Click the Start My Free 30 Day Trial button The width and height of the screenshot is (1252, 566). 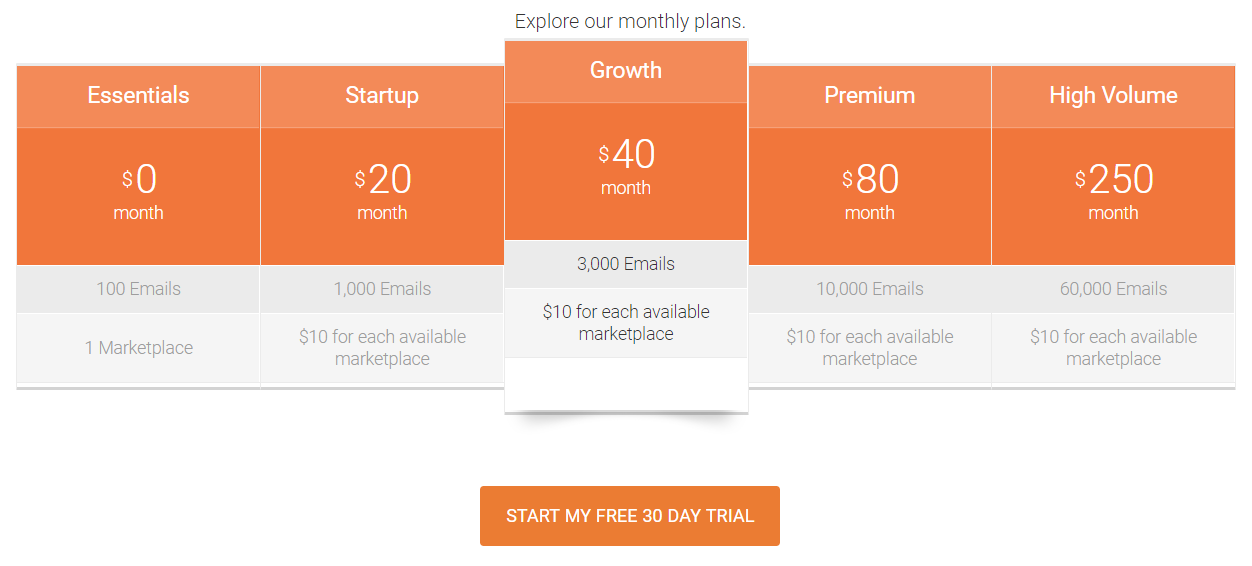coord(629,516)
